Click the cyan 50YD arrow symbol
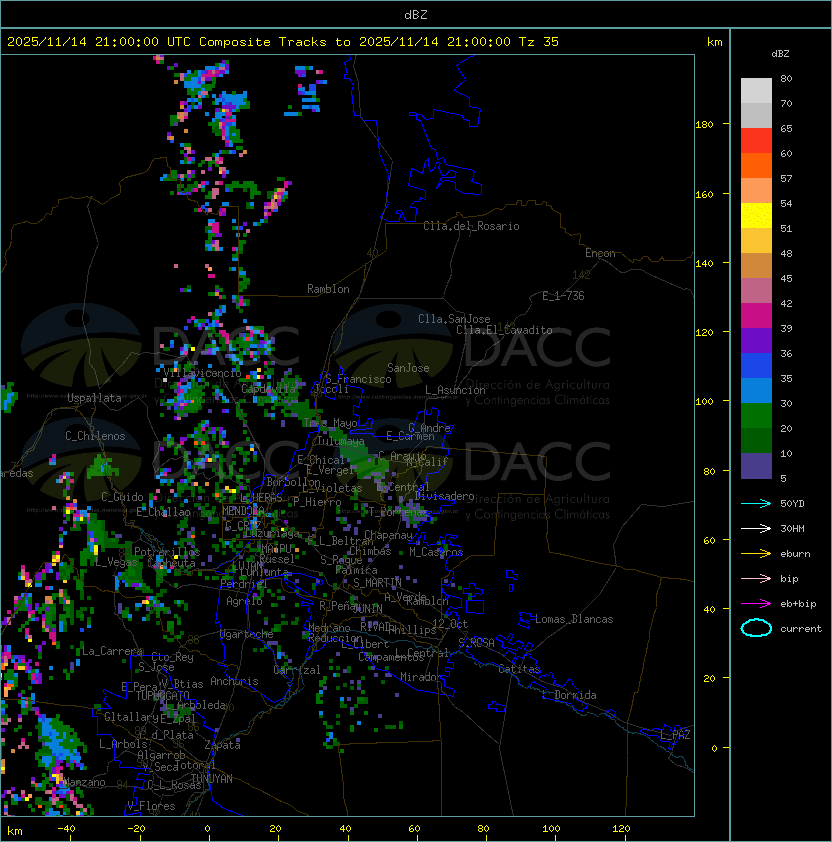The image size is (832, 842). click(x=756, y=503)
